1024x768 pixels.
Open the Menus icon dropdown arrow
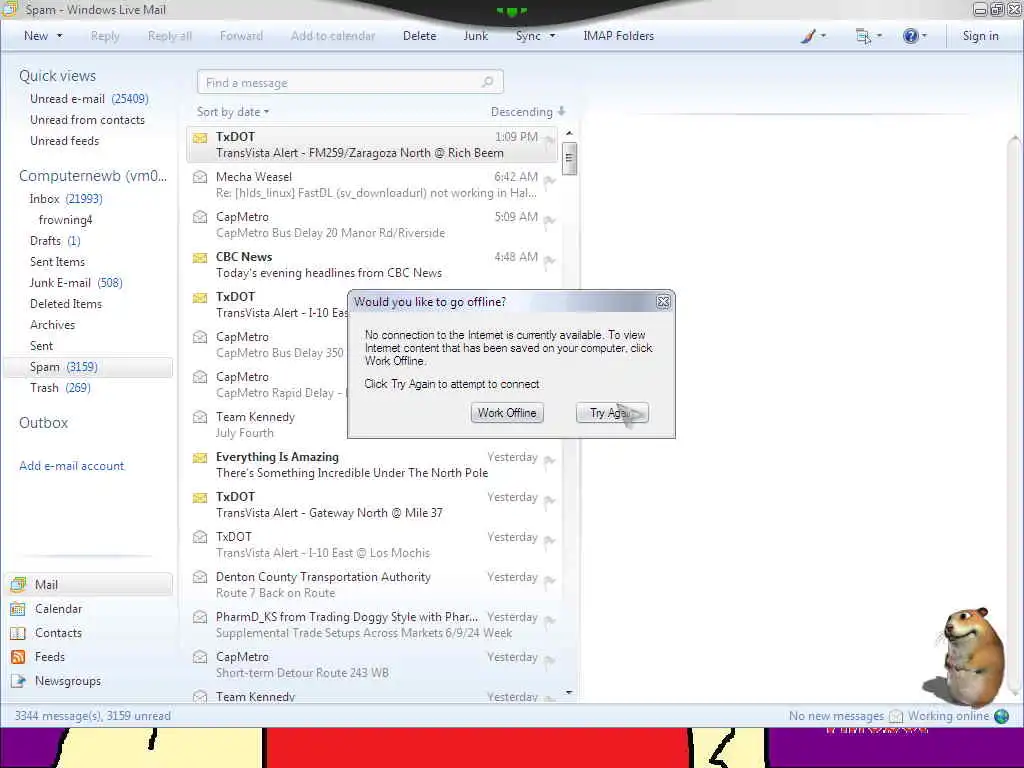click(879, 36)
